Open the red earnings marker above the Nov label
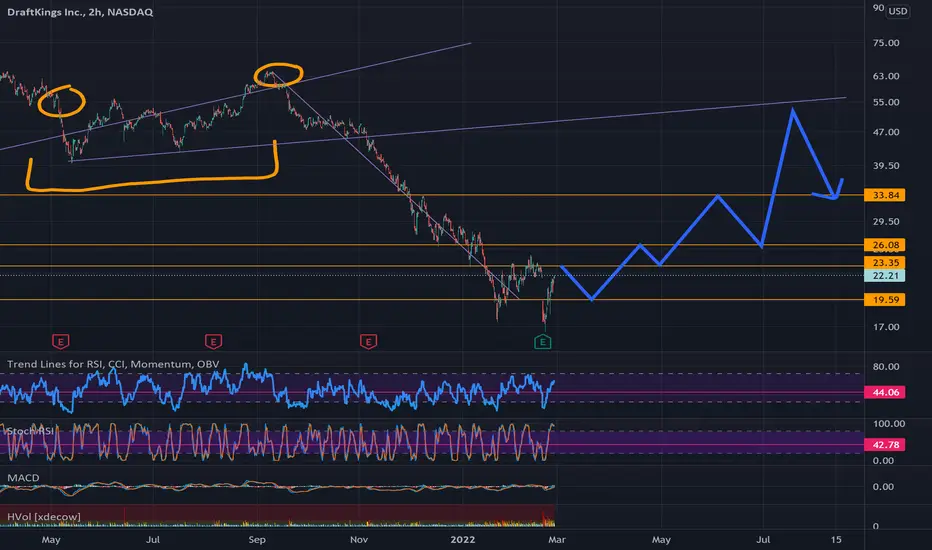932x550 pixels. pyautogui.click(x=369, y=342)
